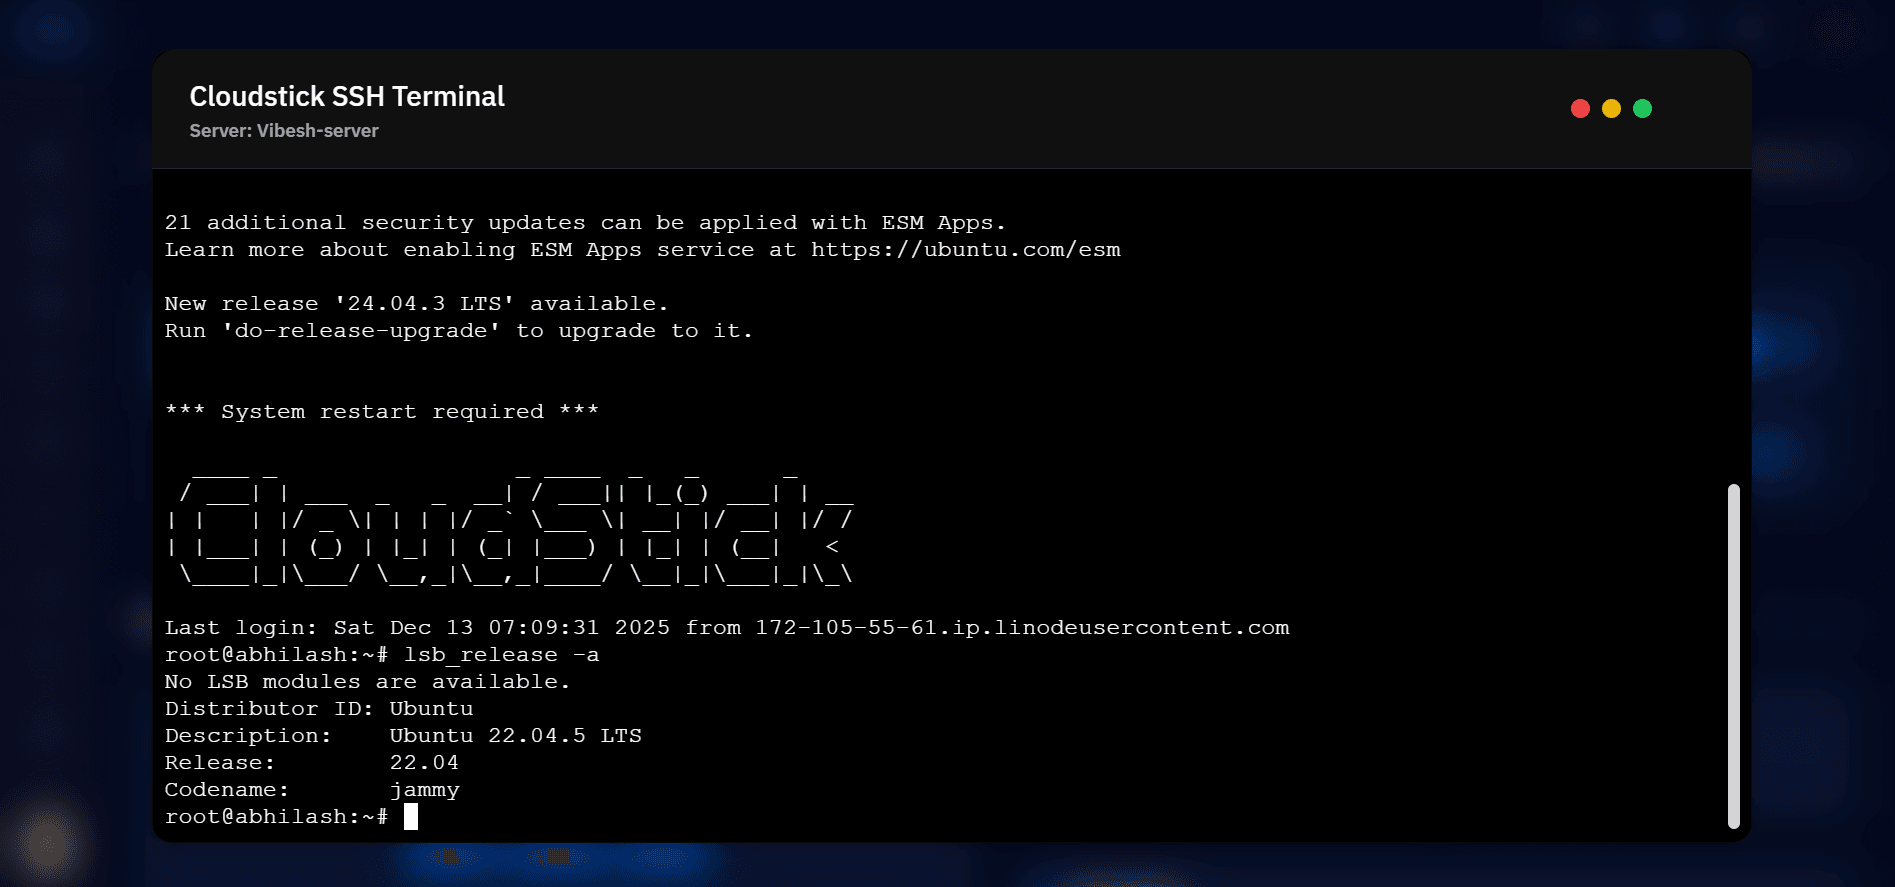Screen dimensions: 1895x887
Task: Click the terminal's vertical scrollbar thumb
Action: click(1733, 656)
